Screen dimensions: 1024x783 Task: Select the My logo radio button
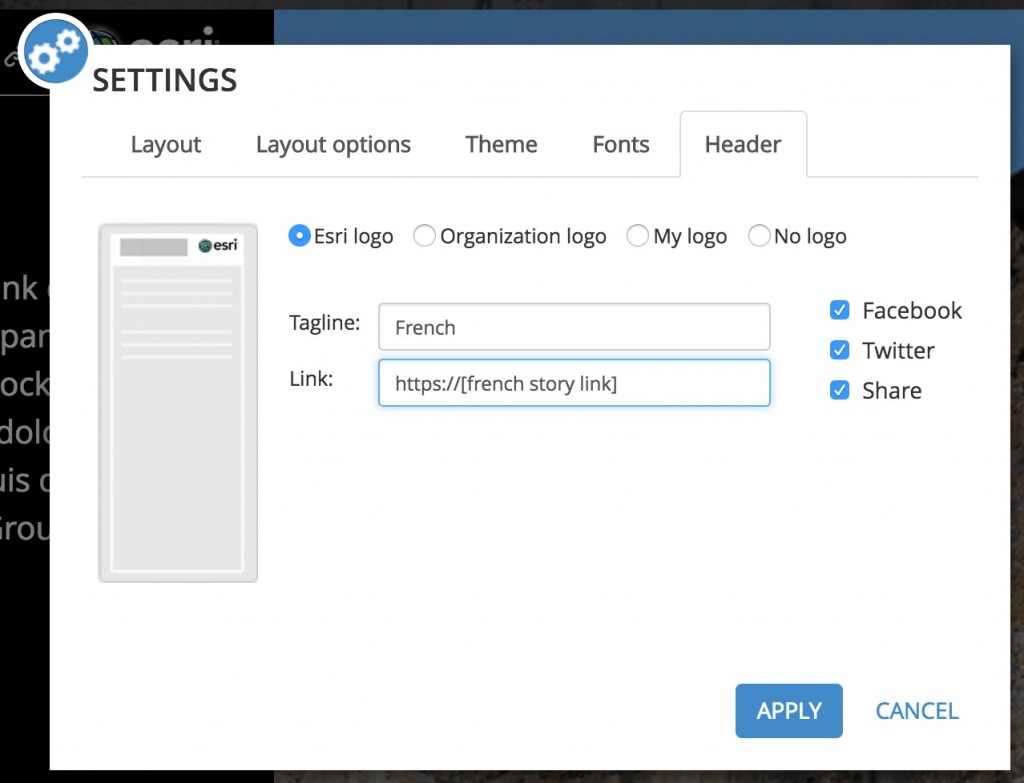pos(637,236)
